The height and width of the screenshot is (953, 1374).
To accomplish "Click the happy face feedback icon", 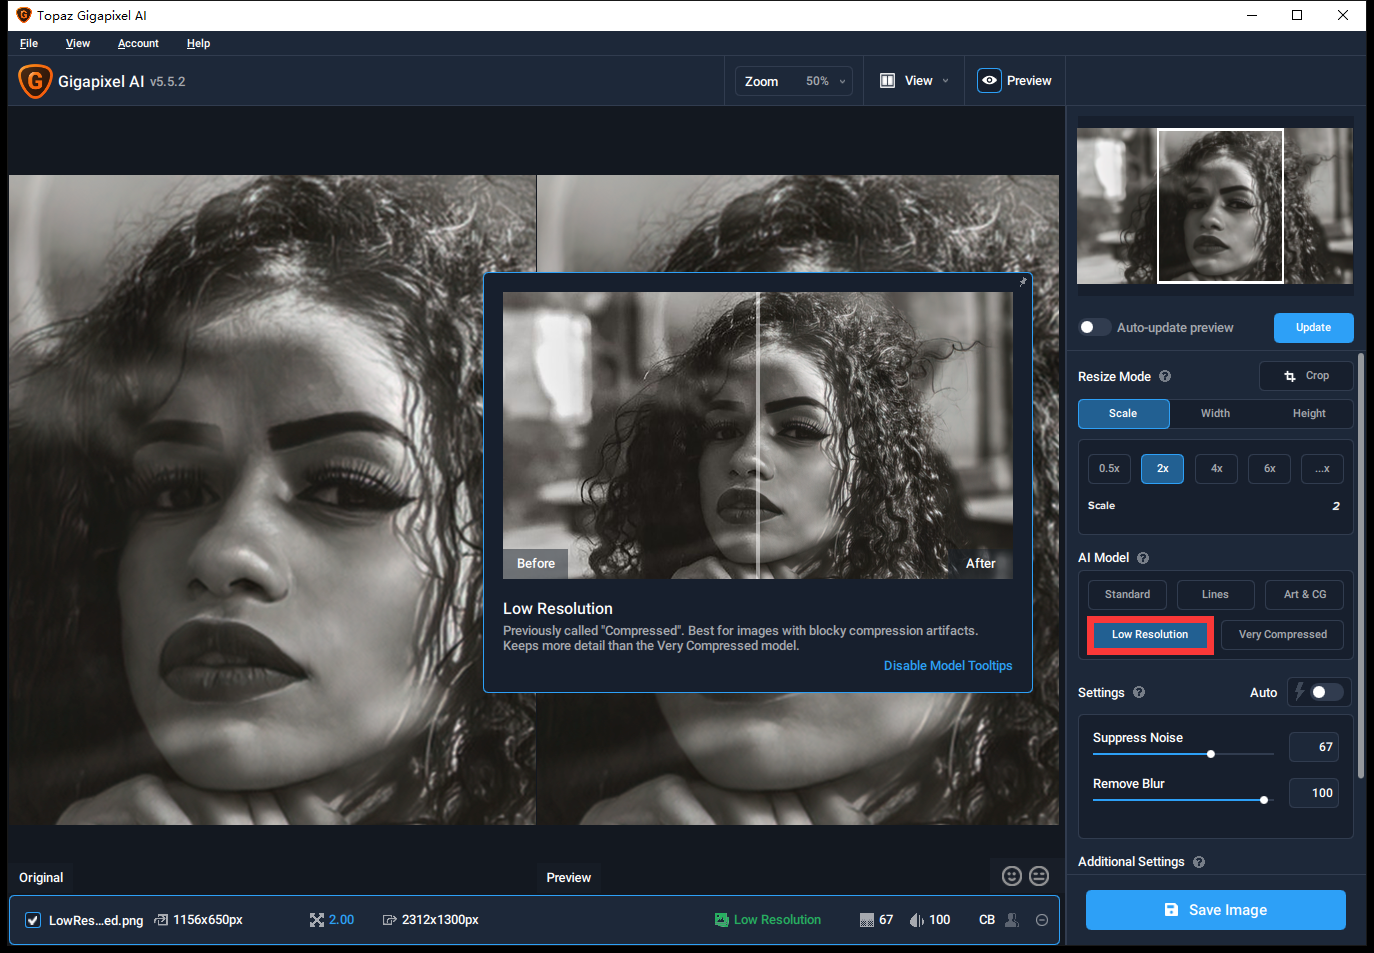I will (x=1012, y=876).
